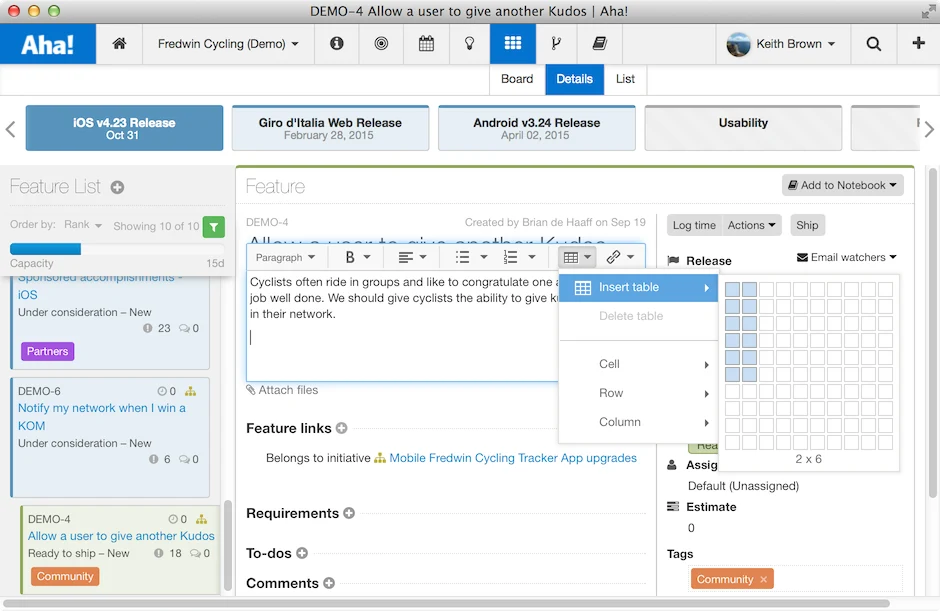
Task: Click the bold formatting icon
Action: coord(350,257)
